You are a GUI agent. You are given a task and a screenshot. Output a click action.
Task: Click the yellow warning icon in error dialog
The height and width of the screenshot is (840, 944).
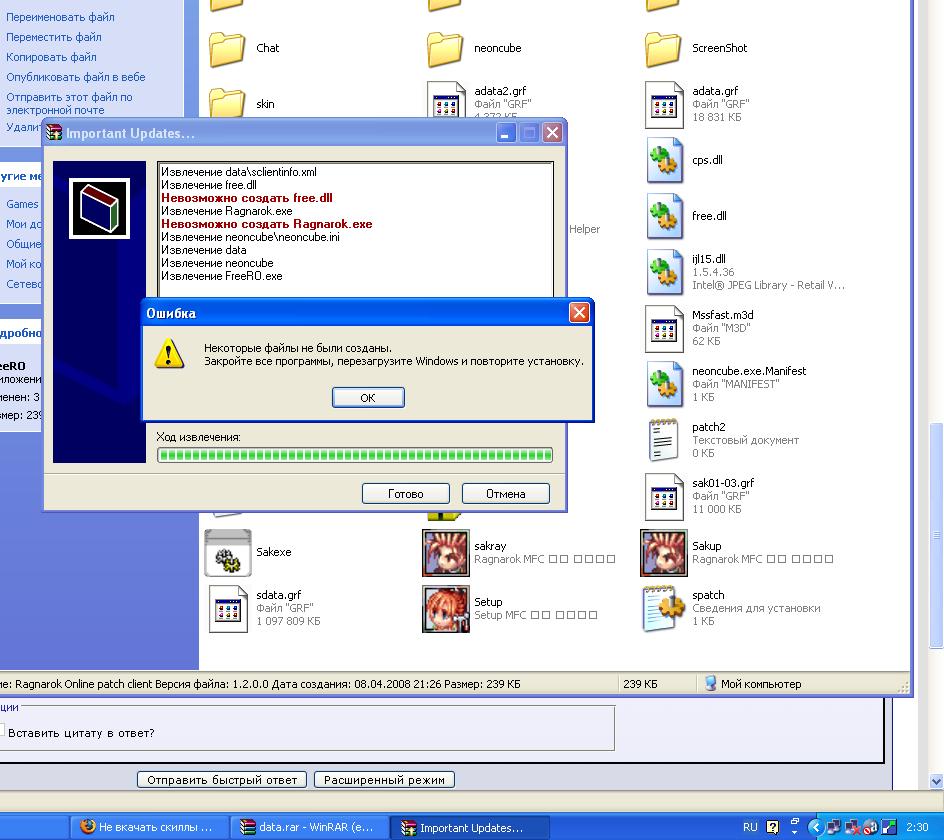pos(169,353)
